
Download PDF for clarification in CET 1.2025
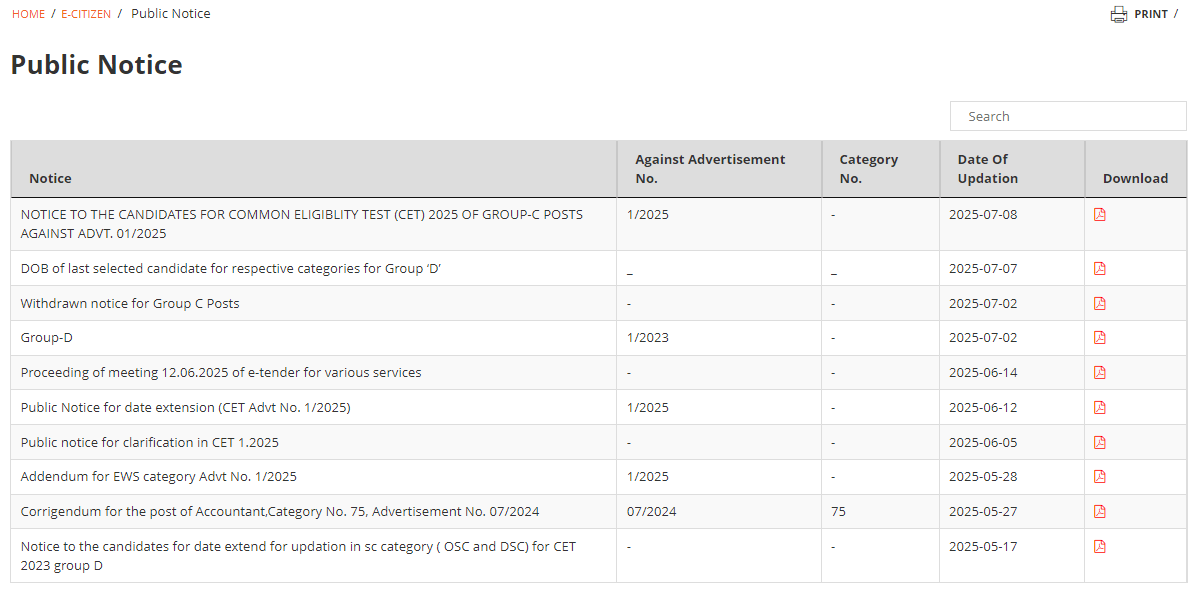point(1099,442)
